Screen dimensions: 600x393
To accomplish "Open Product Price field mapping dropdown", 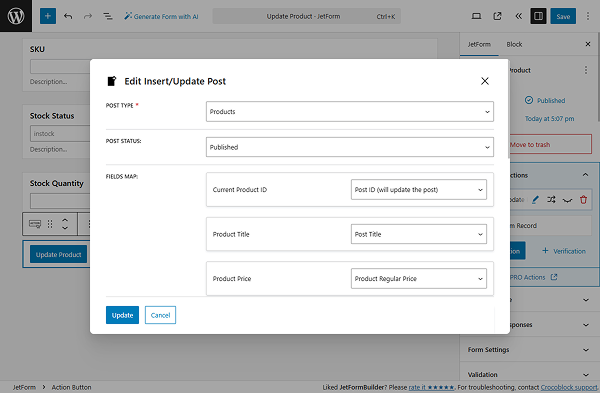I will coord(419,279).
